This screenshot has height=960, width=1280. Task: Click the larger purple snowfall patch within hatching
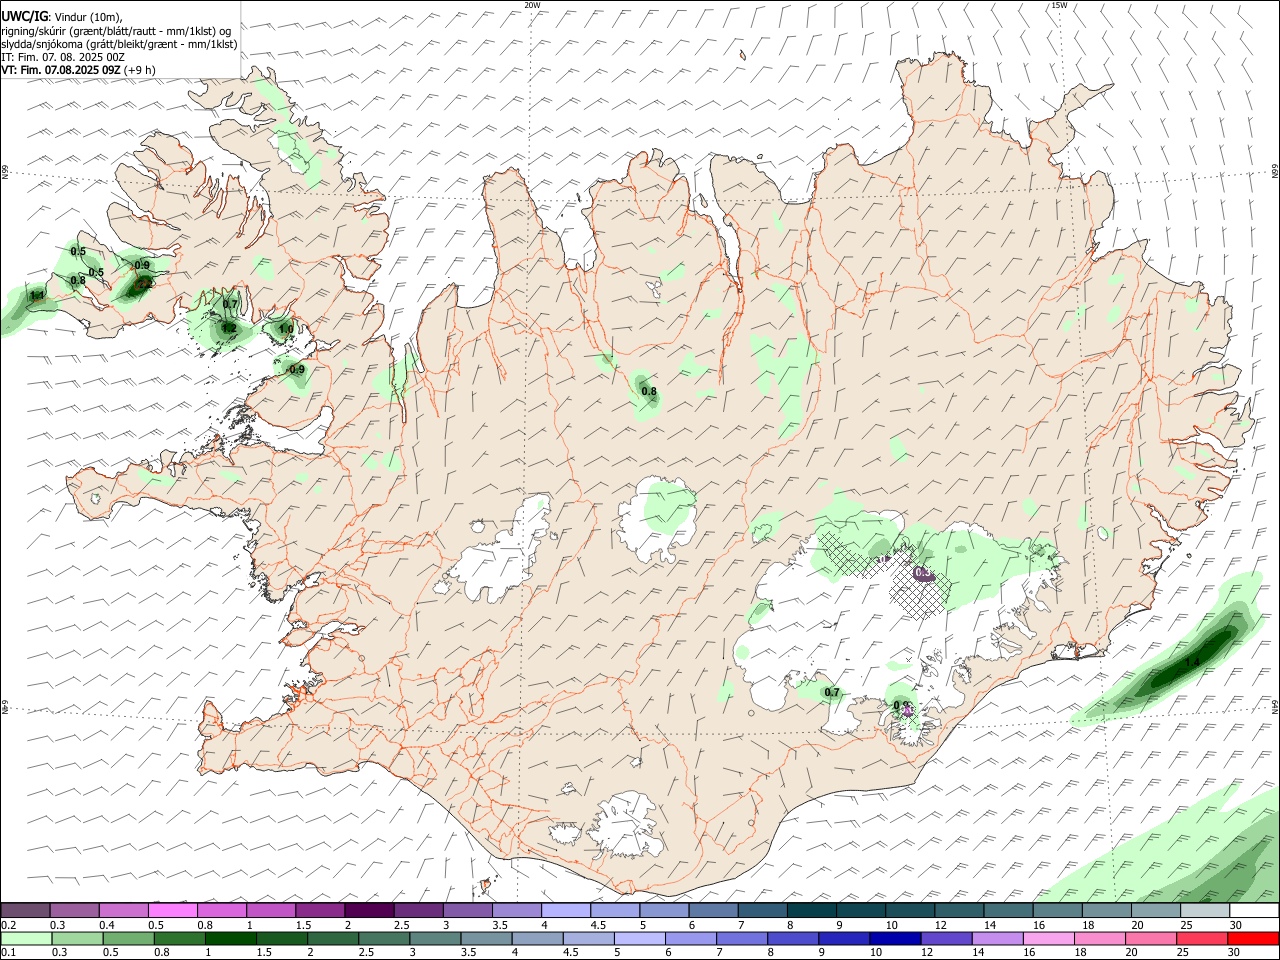coord(925,574)
